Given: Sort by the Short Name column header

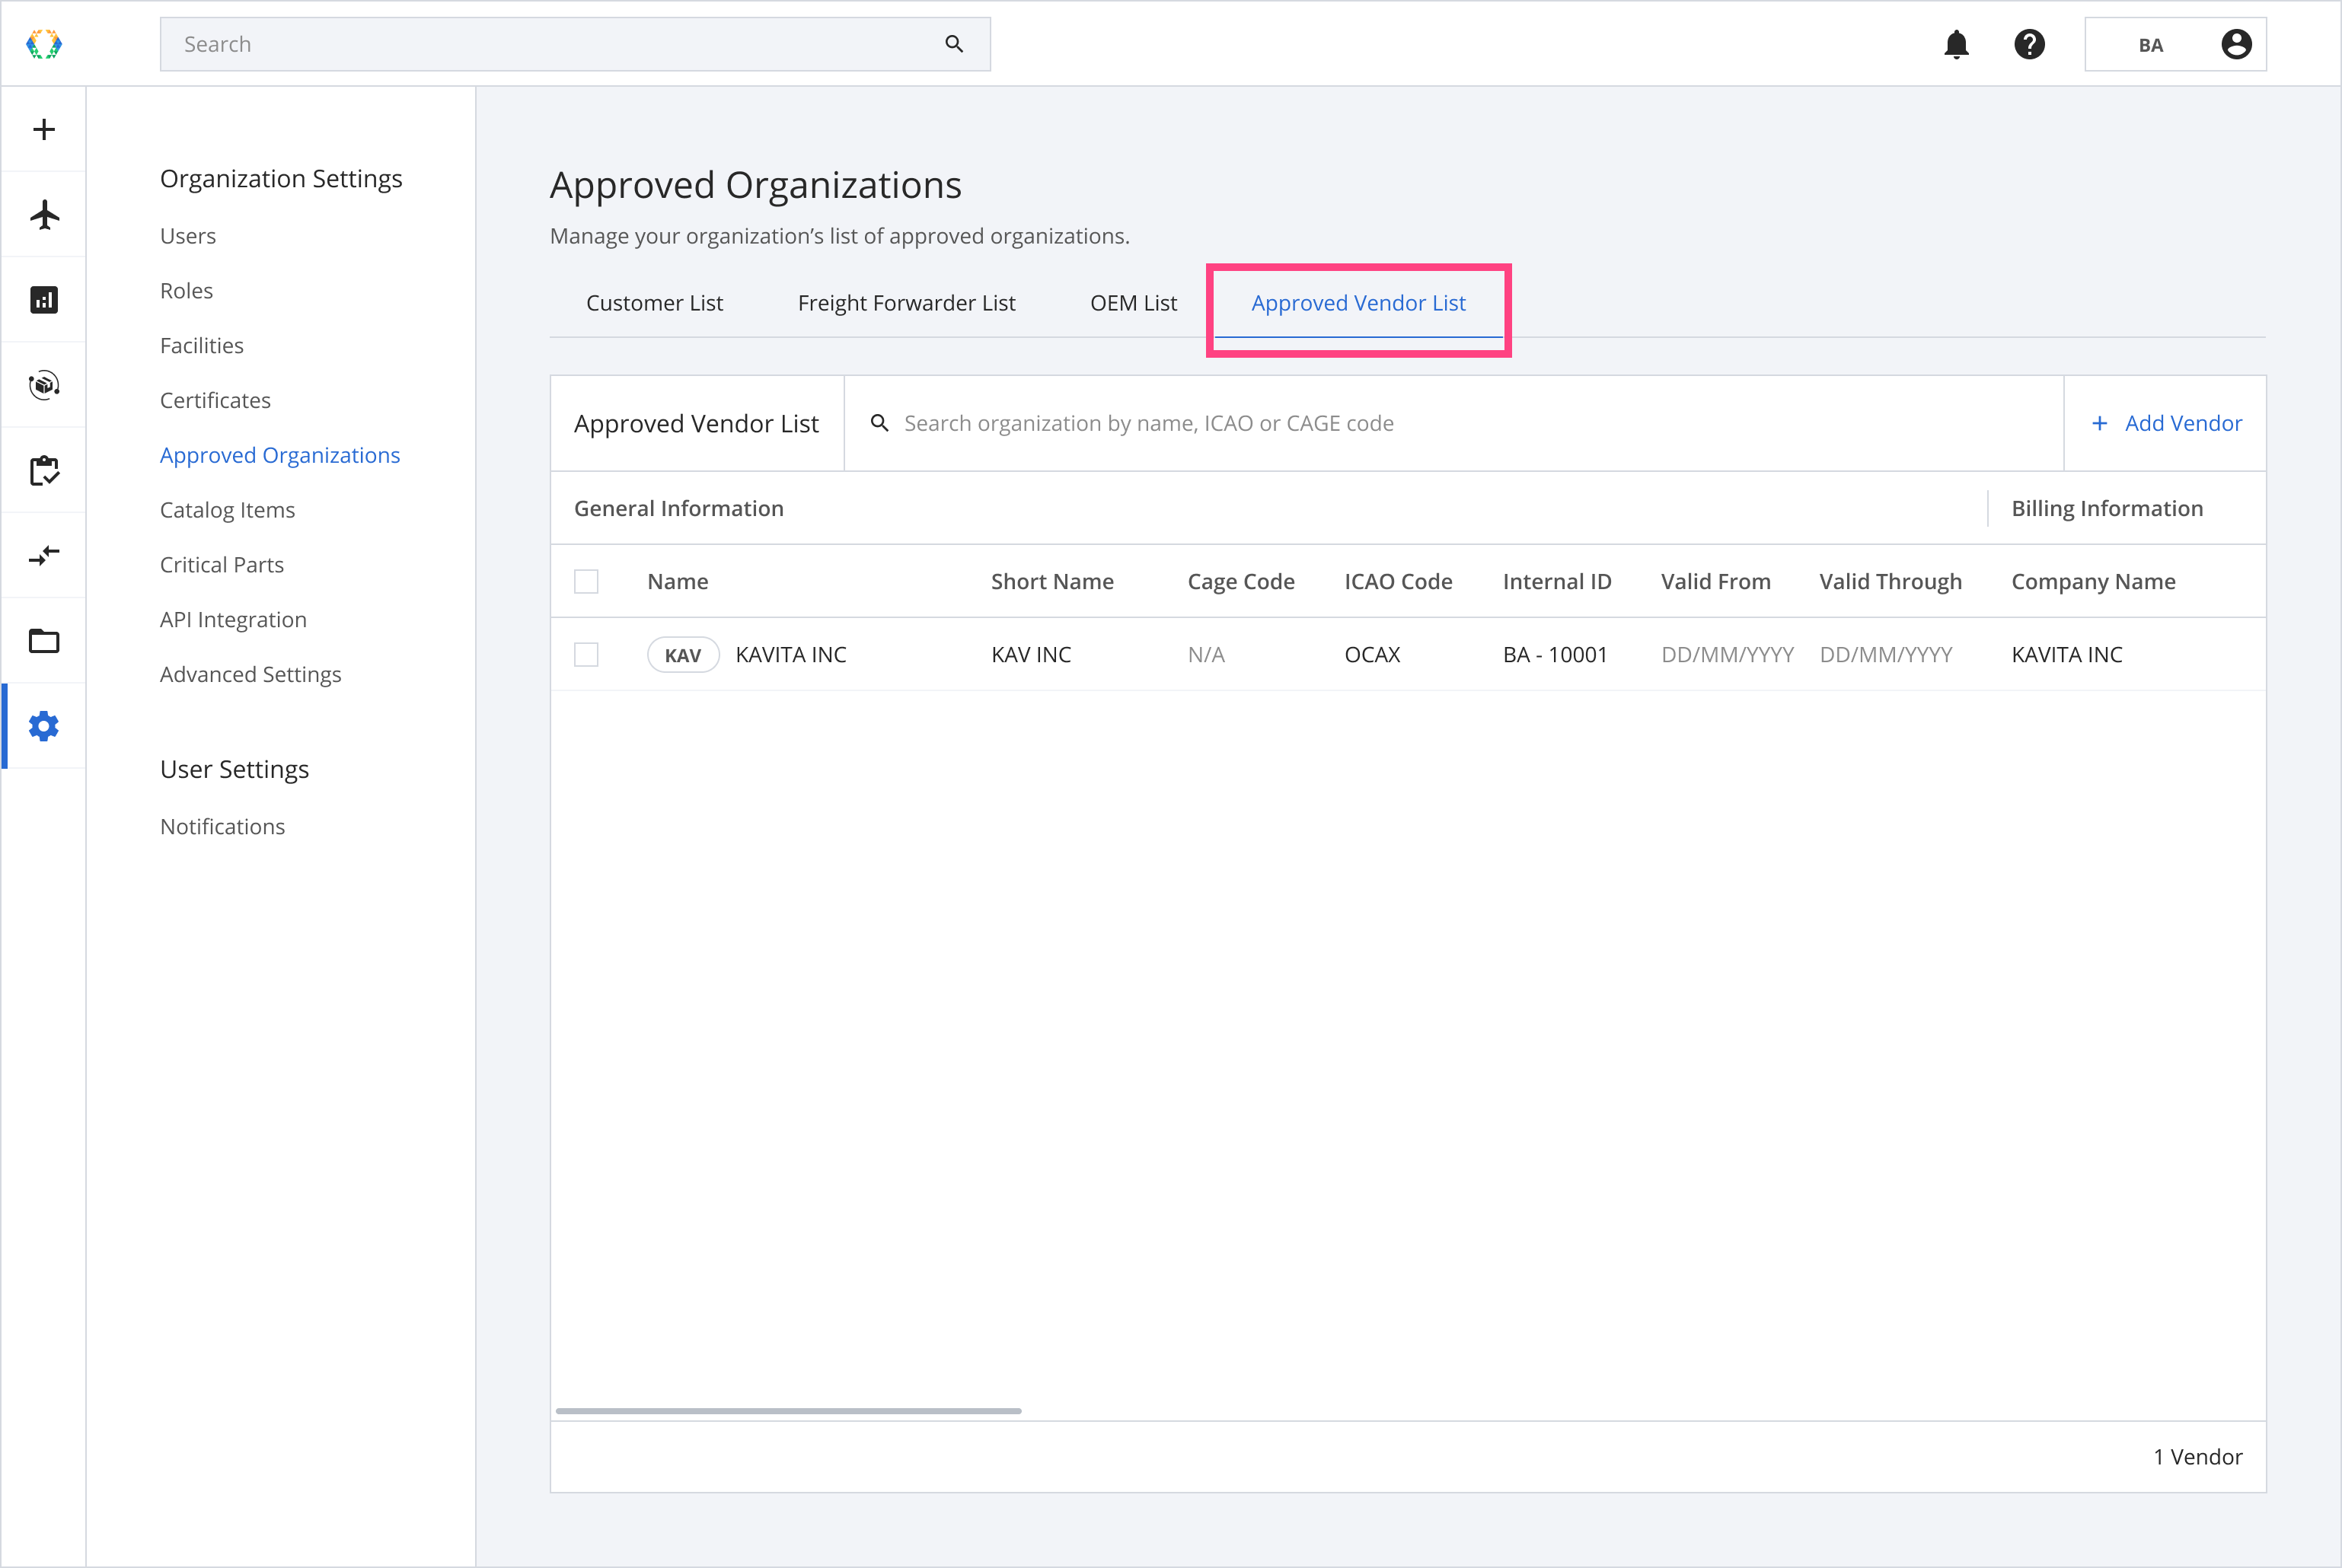Looking at the screenshot, I should [1052, 582].
